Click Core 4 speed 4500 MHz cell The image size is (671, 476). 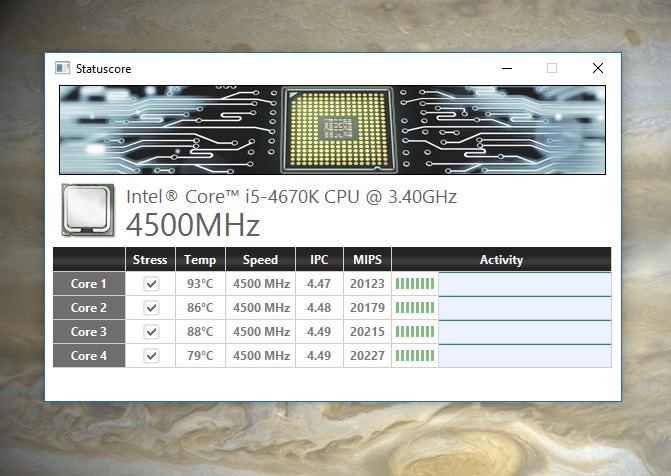pyautogui.click(x=261, y=356)
